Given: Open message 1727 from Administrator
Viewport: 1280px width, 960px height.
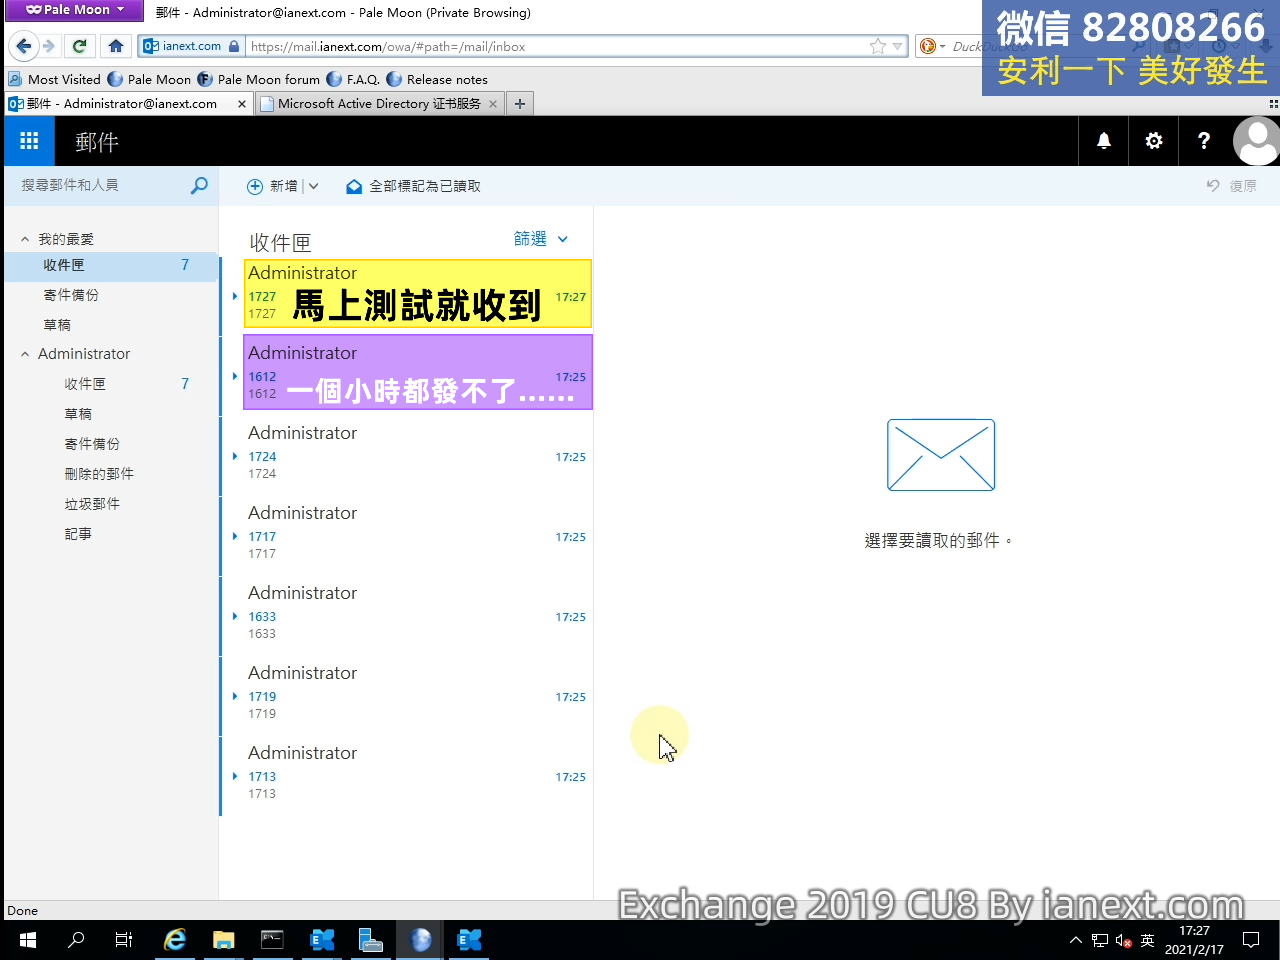Looking at the screenshot, I should pos(407,294).
